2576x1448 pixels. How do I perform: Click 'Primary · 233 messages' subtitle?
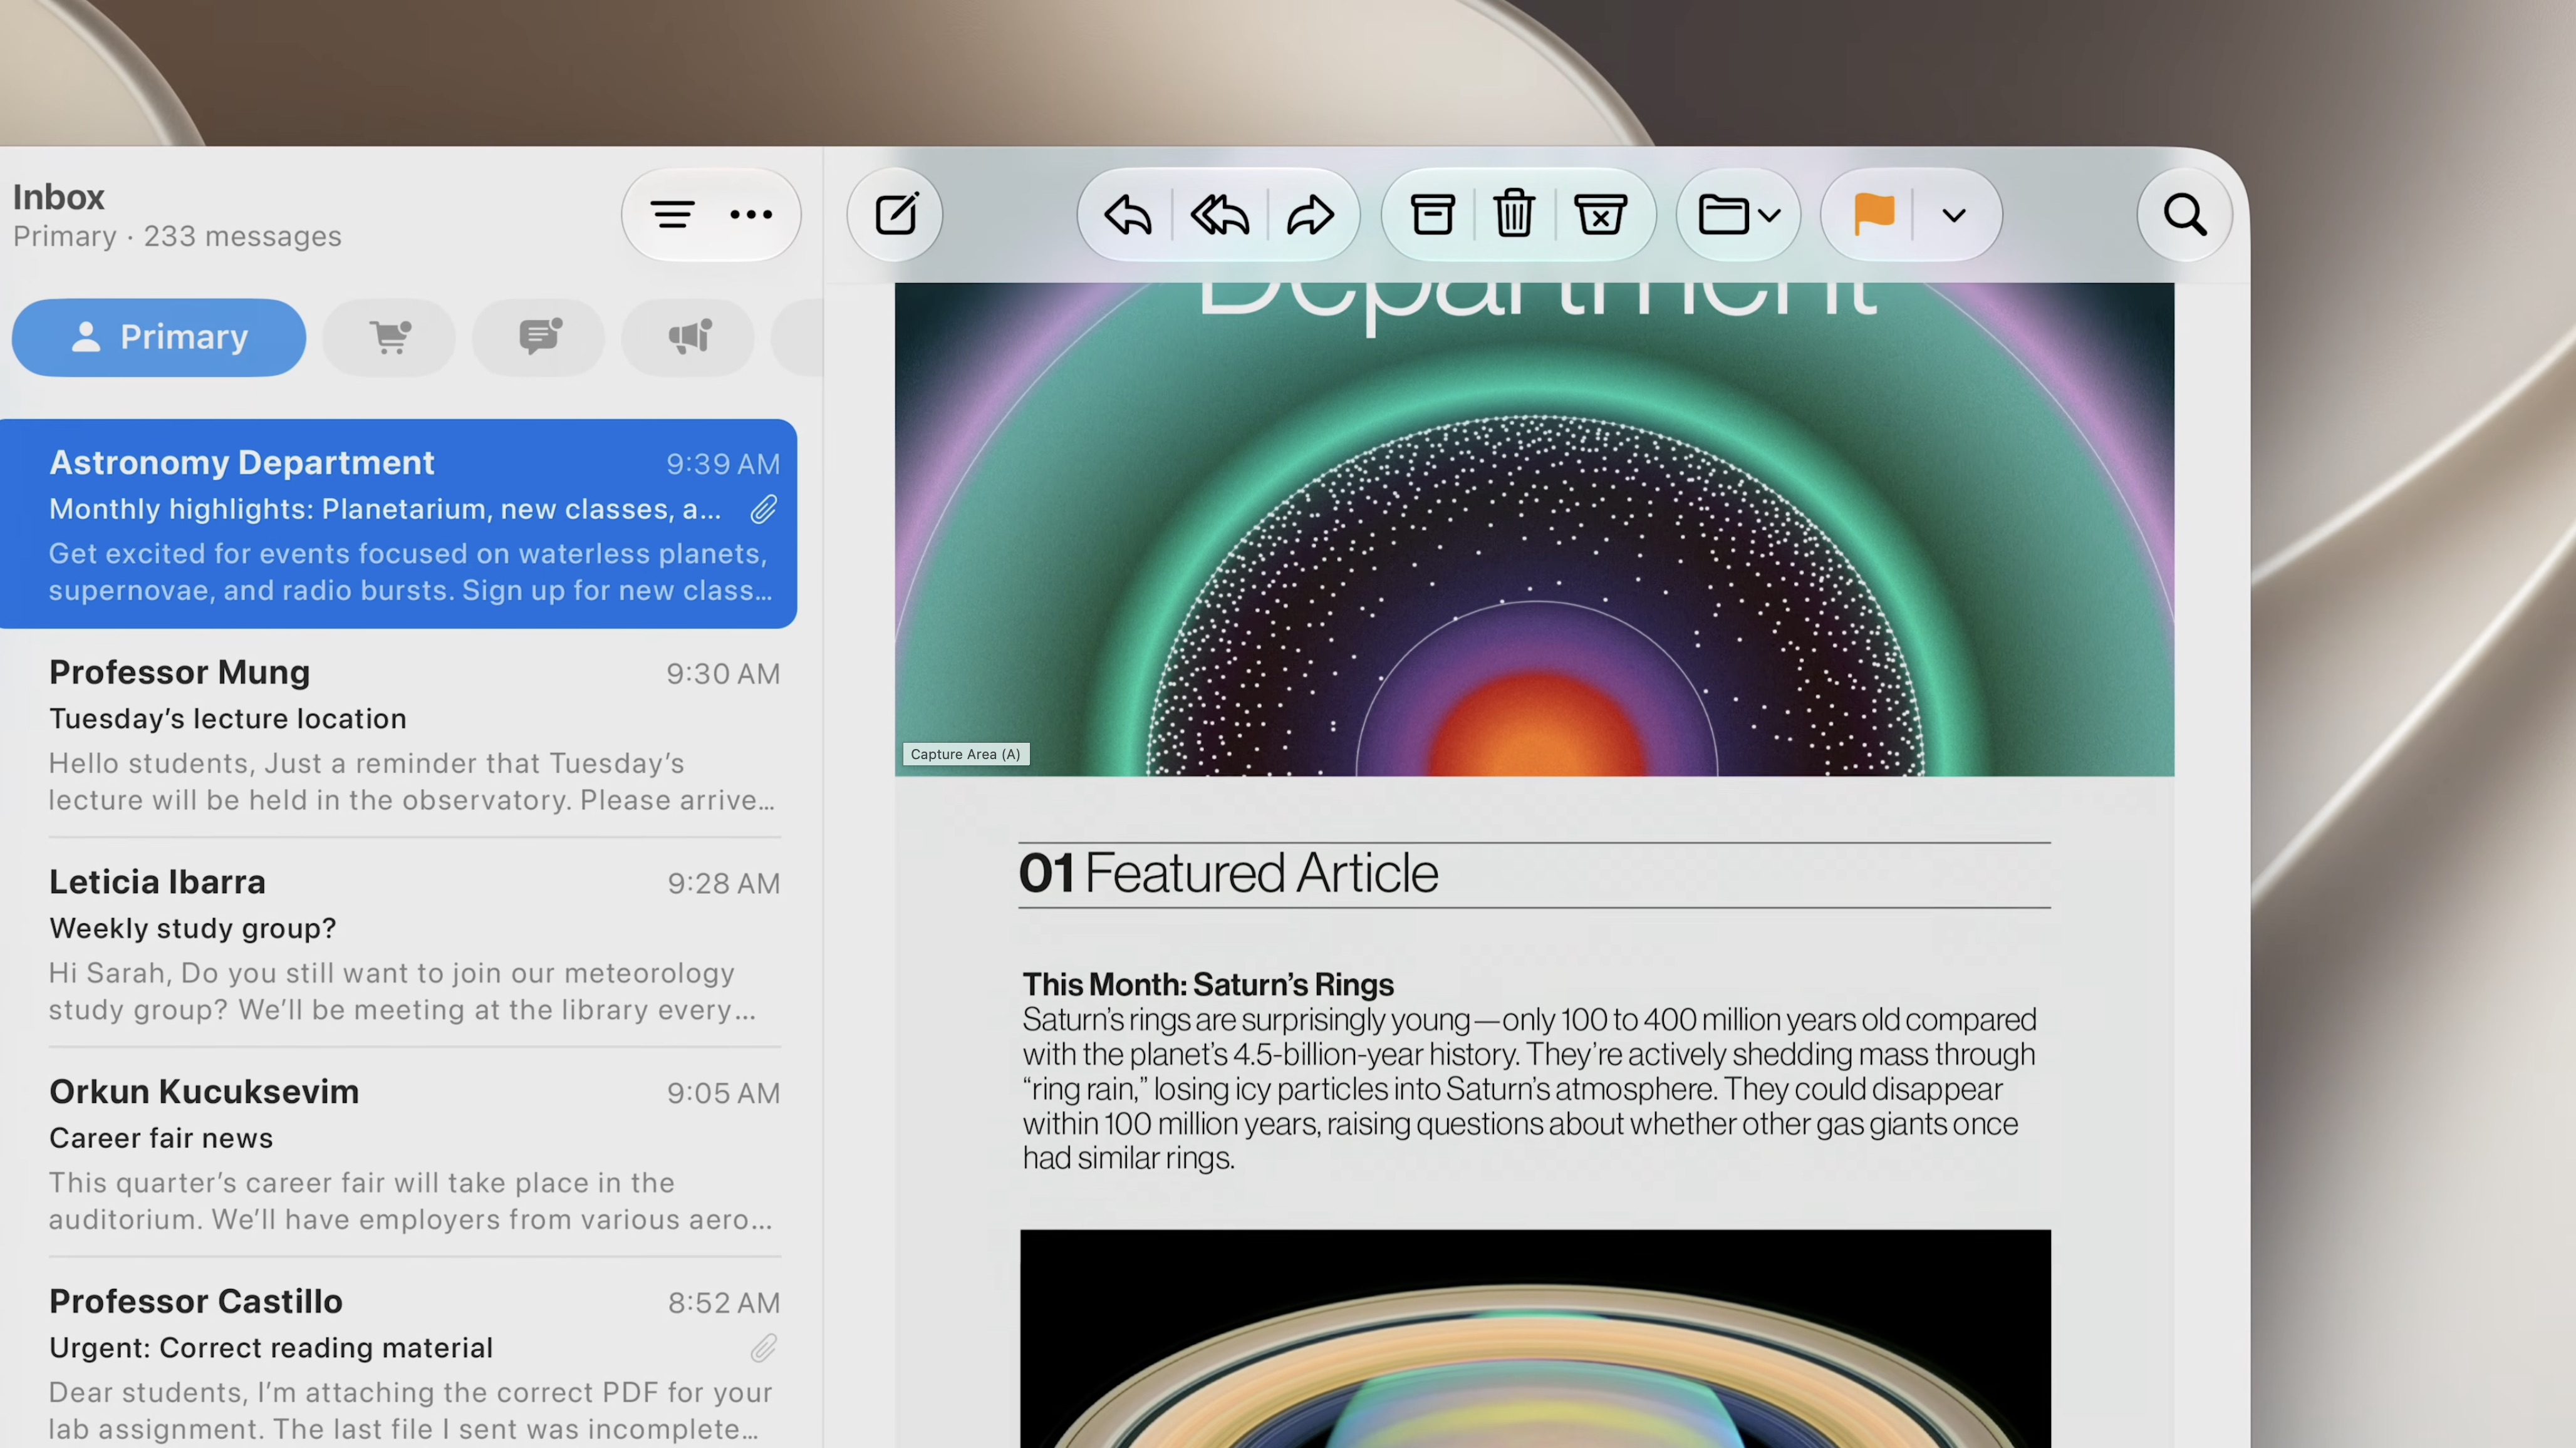(x=177, y=236)
